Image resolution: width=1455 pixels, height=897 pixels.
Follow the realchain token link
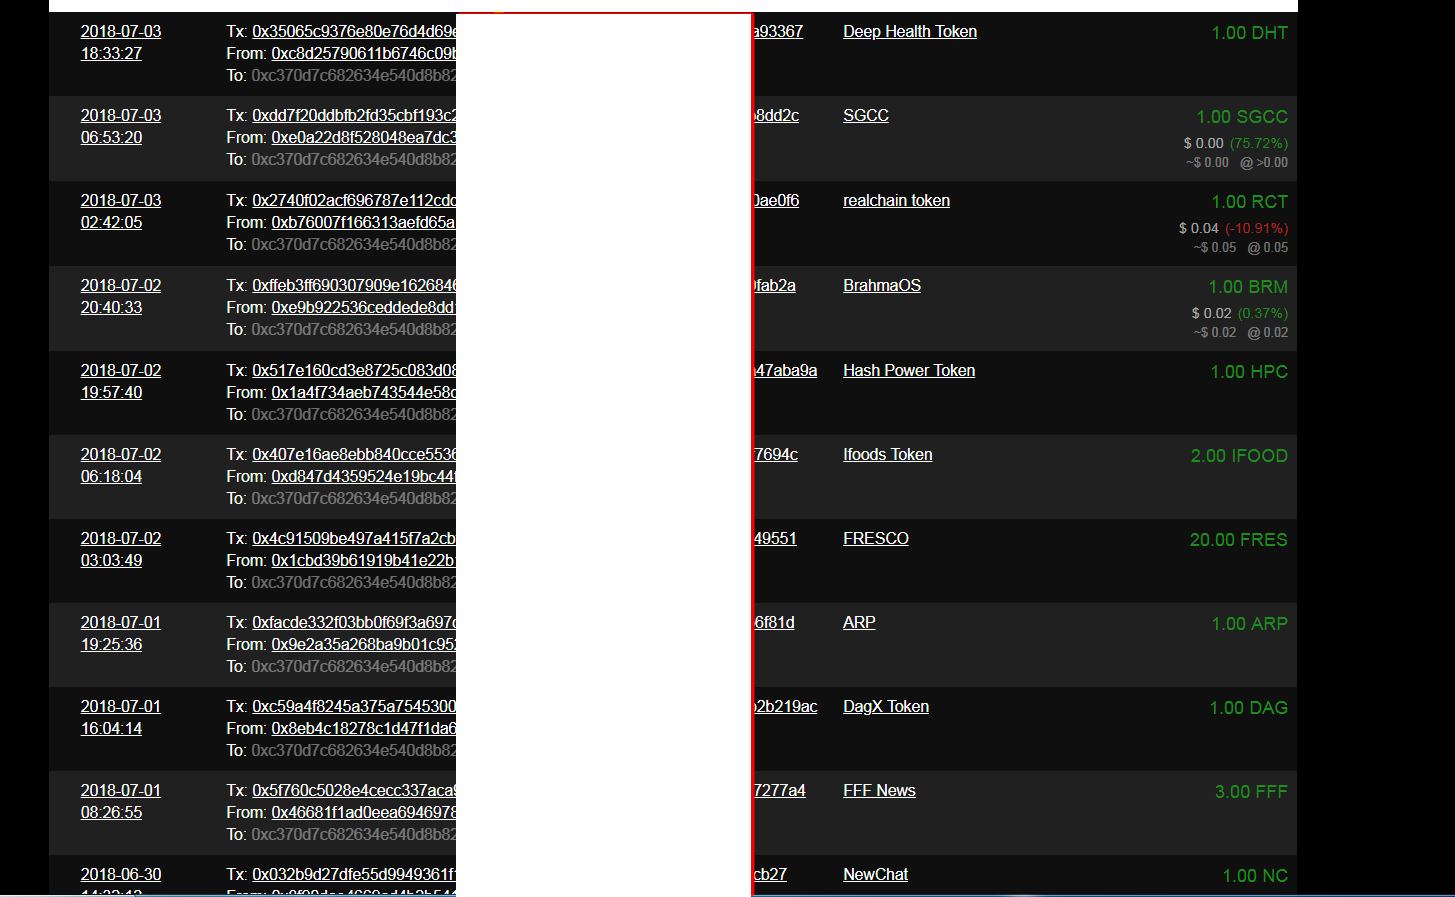click(x=896, y=201)
